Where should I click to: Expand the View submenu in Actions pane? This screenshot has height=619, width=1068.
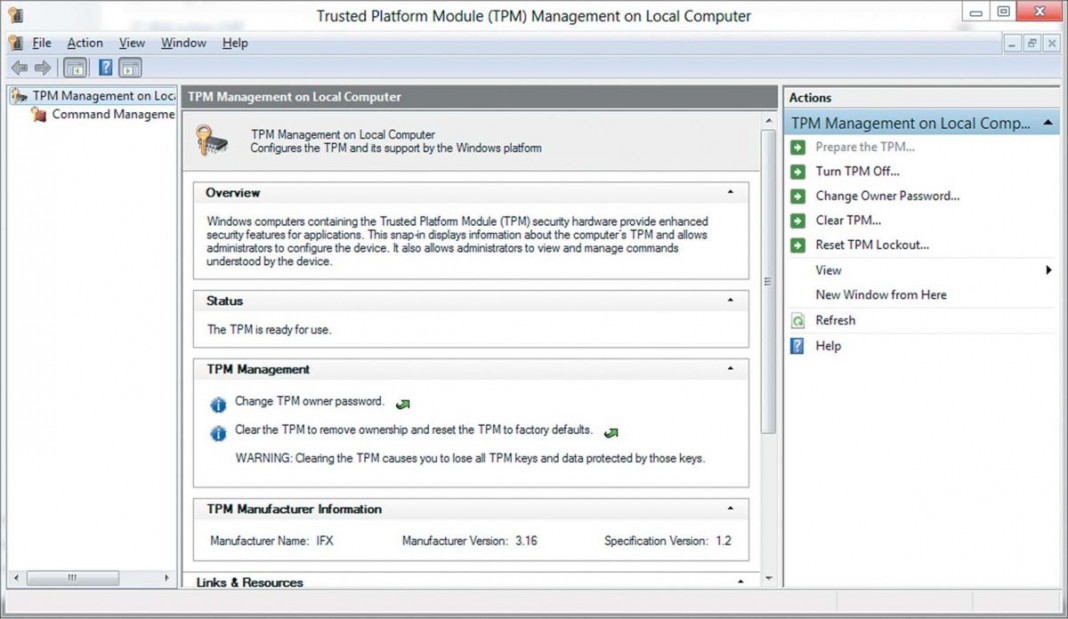[1048, 270]
